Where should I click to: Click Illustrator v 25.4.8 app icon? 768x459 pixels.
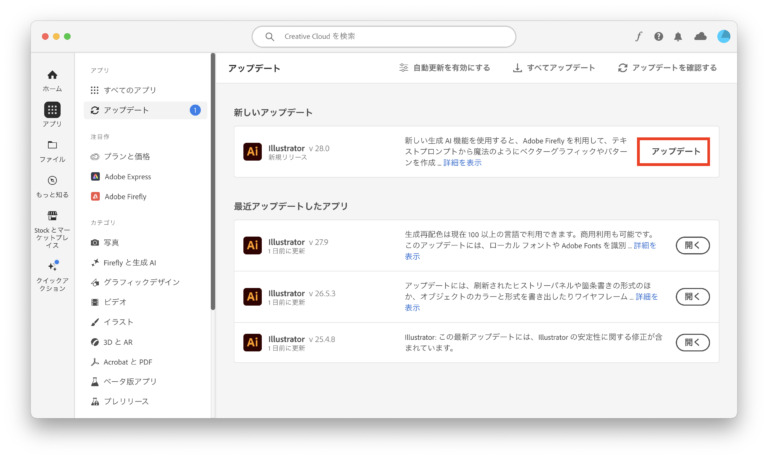point(253,342)
